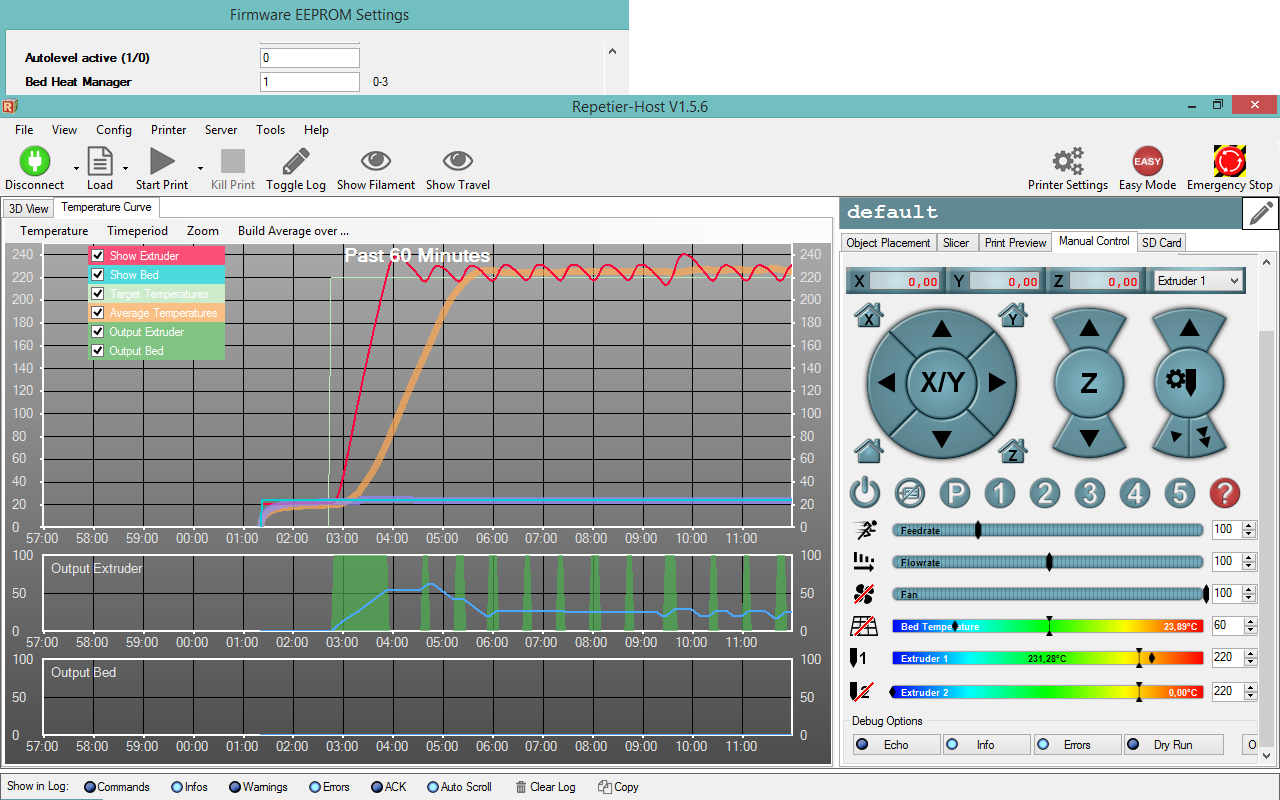Open Printer Settings gear icon

(x=1067, y=161)
